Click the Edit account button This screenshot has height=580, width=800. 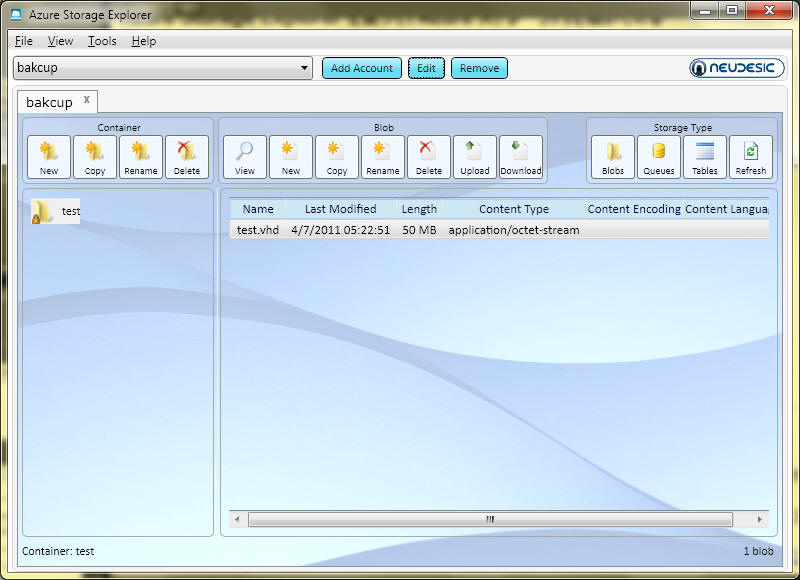tap(426, 68)
